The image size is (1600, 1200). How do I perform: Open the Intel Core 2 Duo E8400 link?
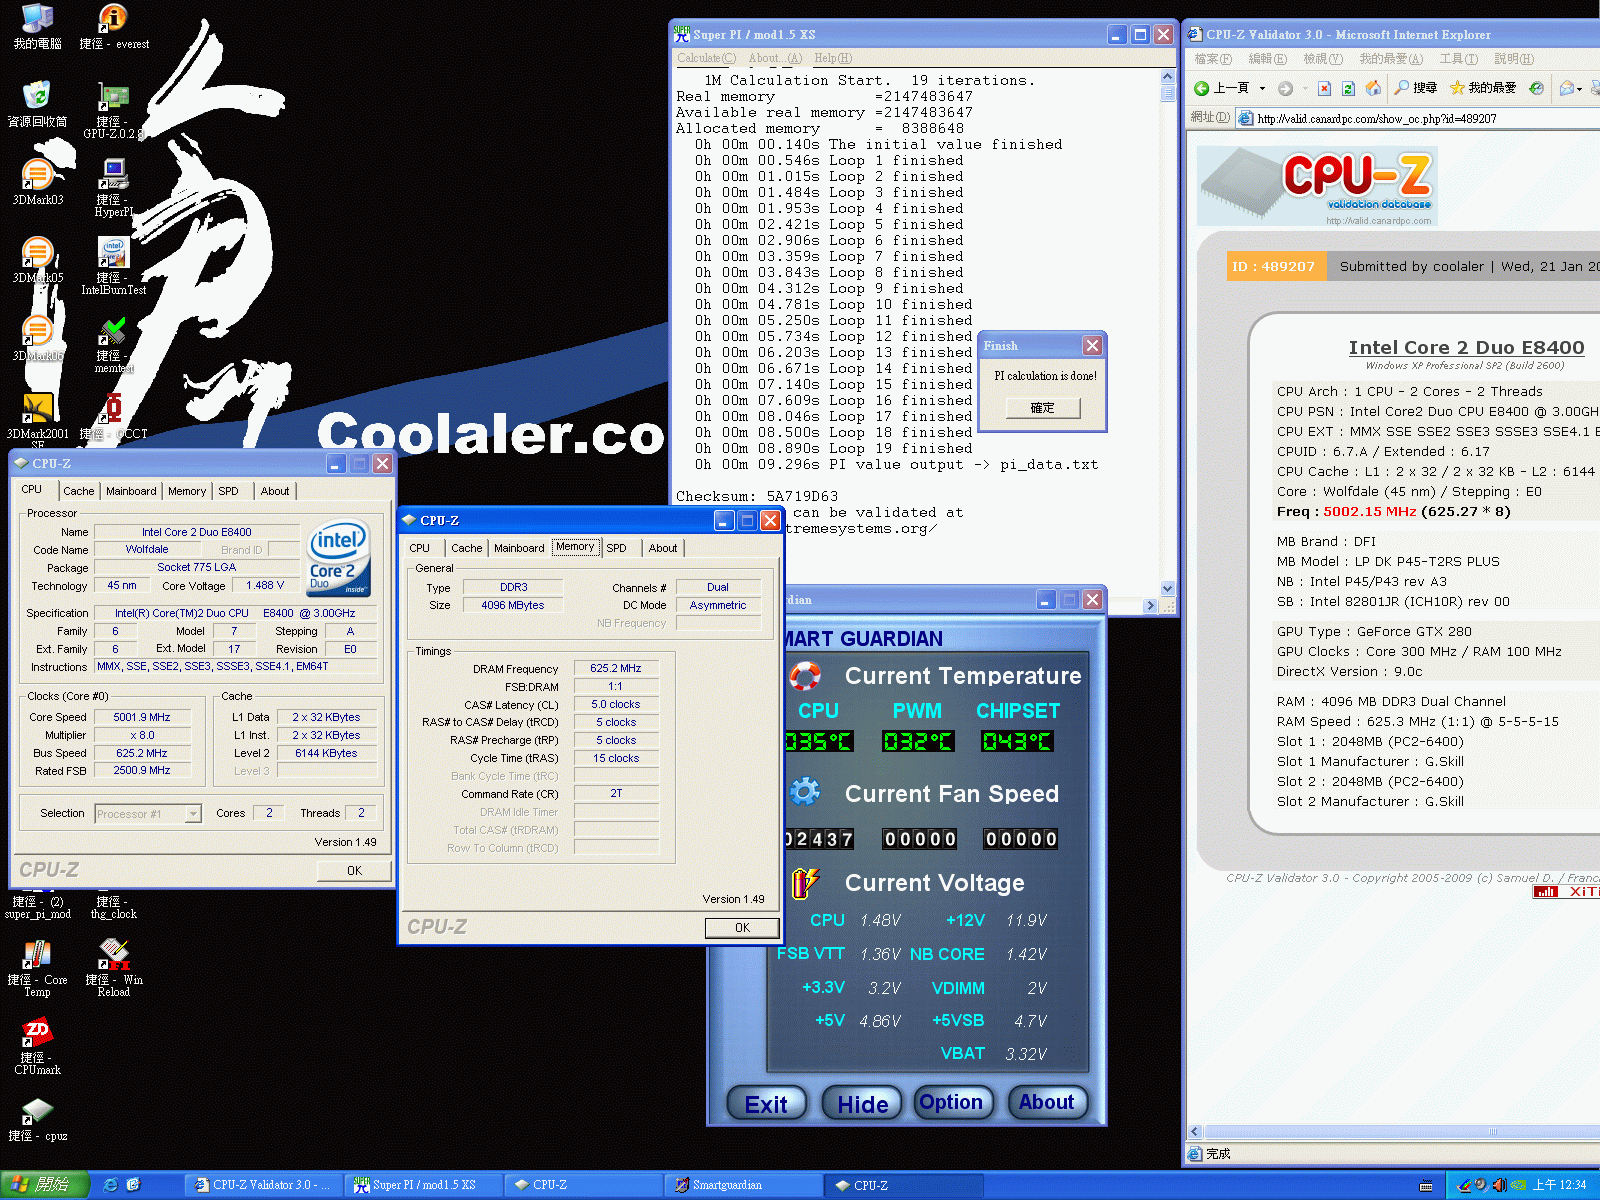click(x=1466, y=347)
